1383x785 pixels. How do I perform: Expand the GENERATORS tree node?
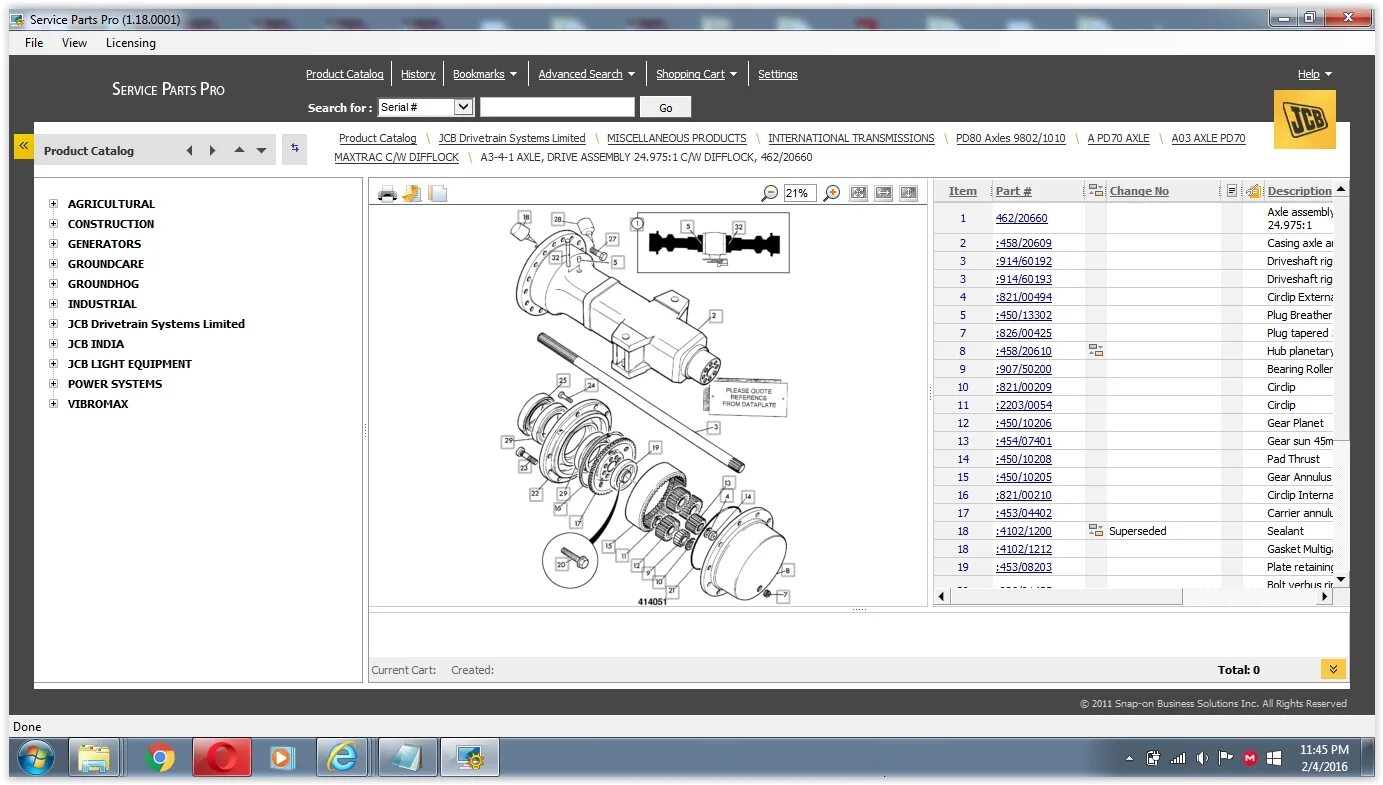pyautogui.click(x=53, y=244)
